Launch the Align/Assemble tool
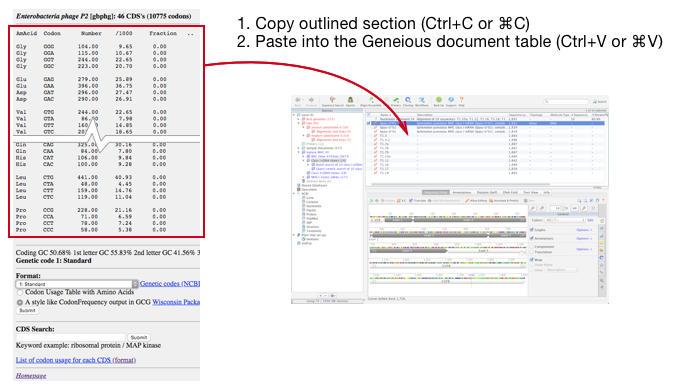Screen dimensions: 677x390 (371, 102)
